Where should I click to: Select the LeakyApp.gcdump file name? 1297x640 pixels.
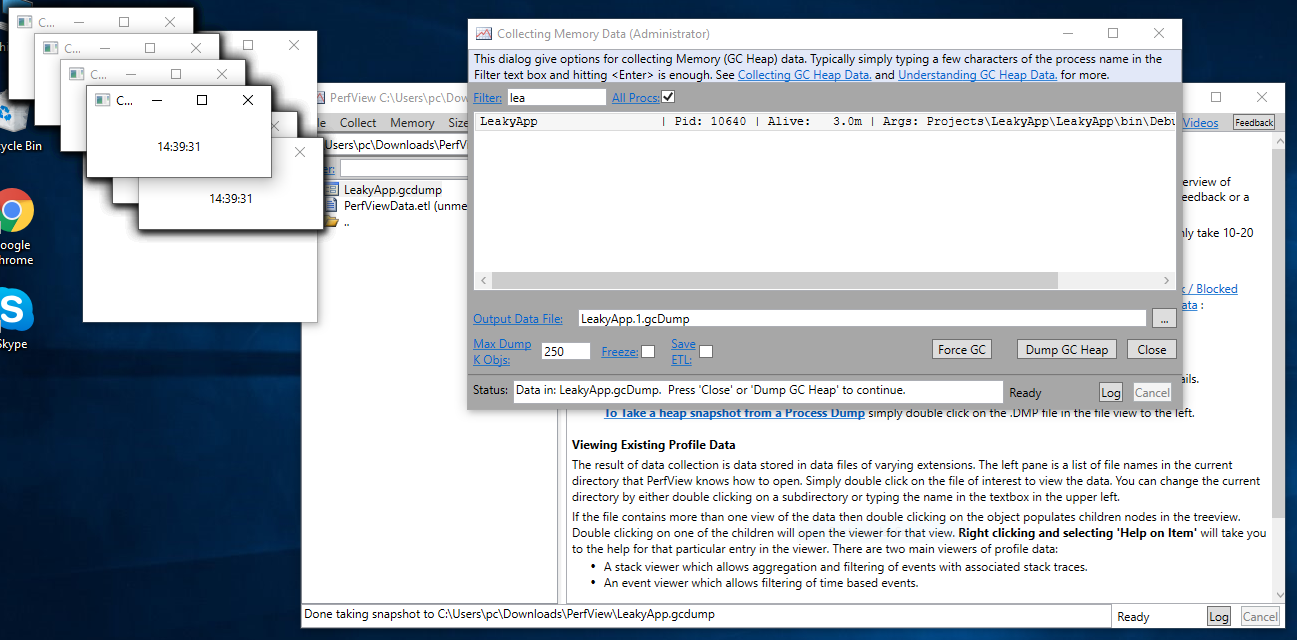click(393, 189)
